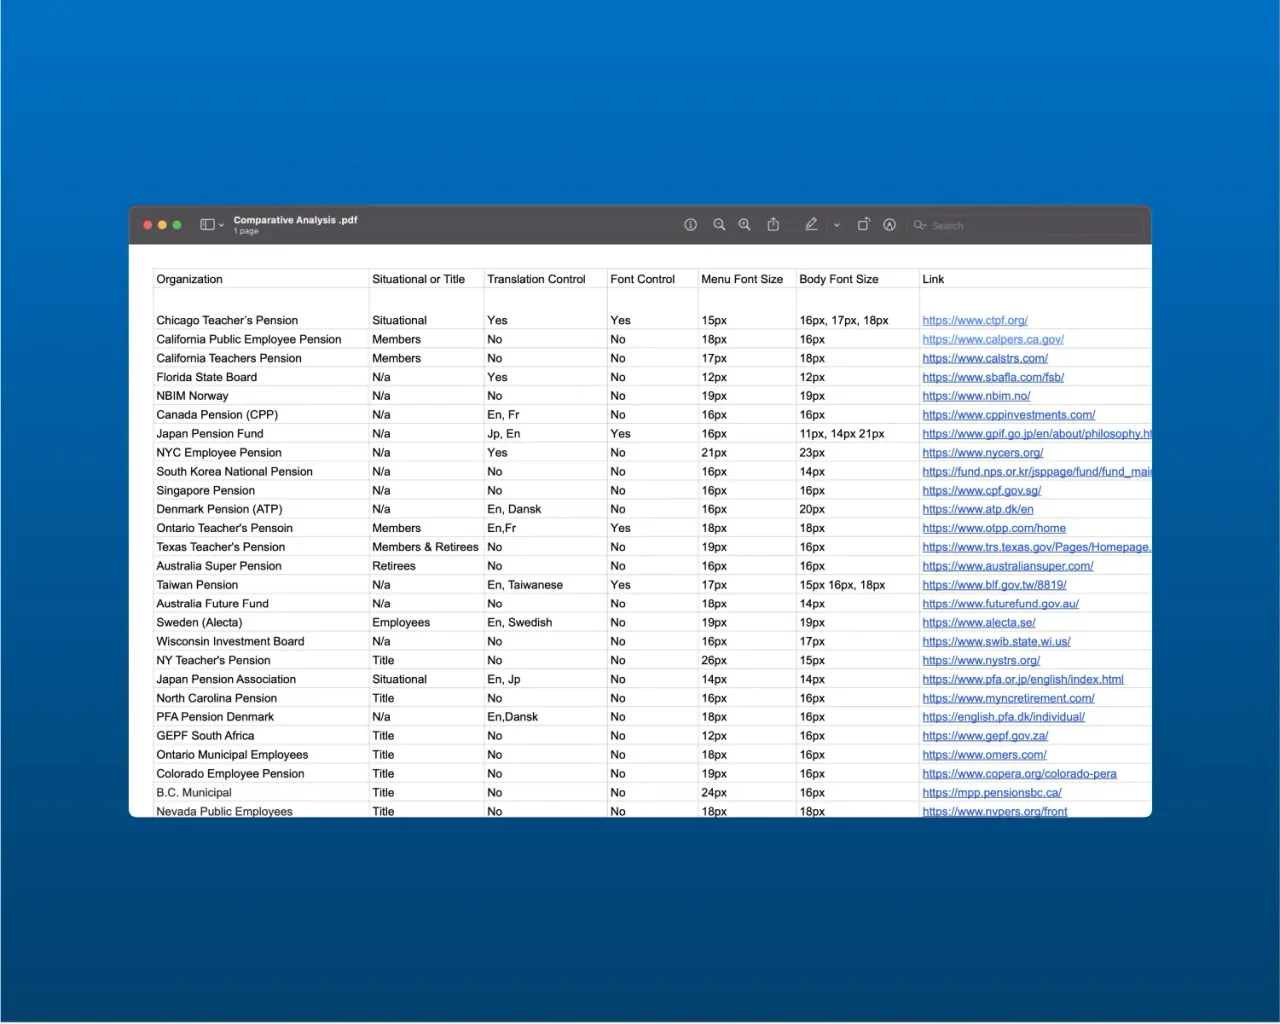The width and height of the screenshot is (1280, 1024).
Task: Select the En, Taiwanese cell
Action: click(x=525, y=586)
